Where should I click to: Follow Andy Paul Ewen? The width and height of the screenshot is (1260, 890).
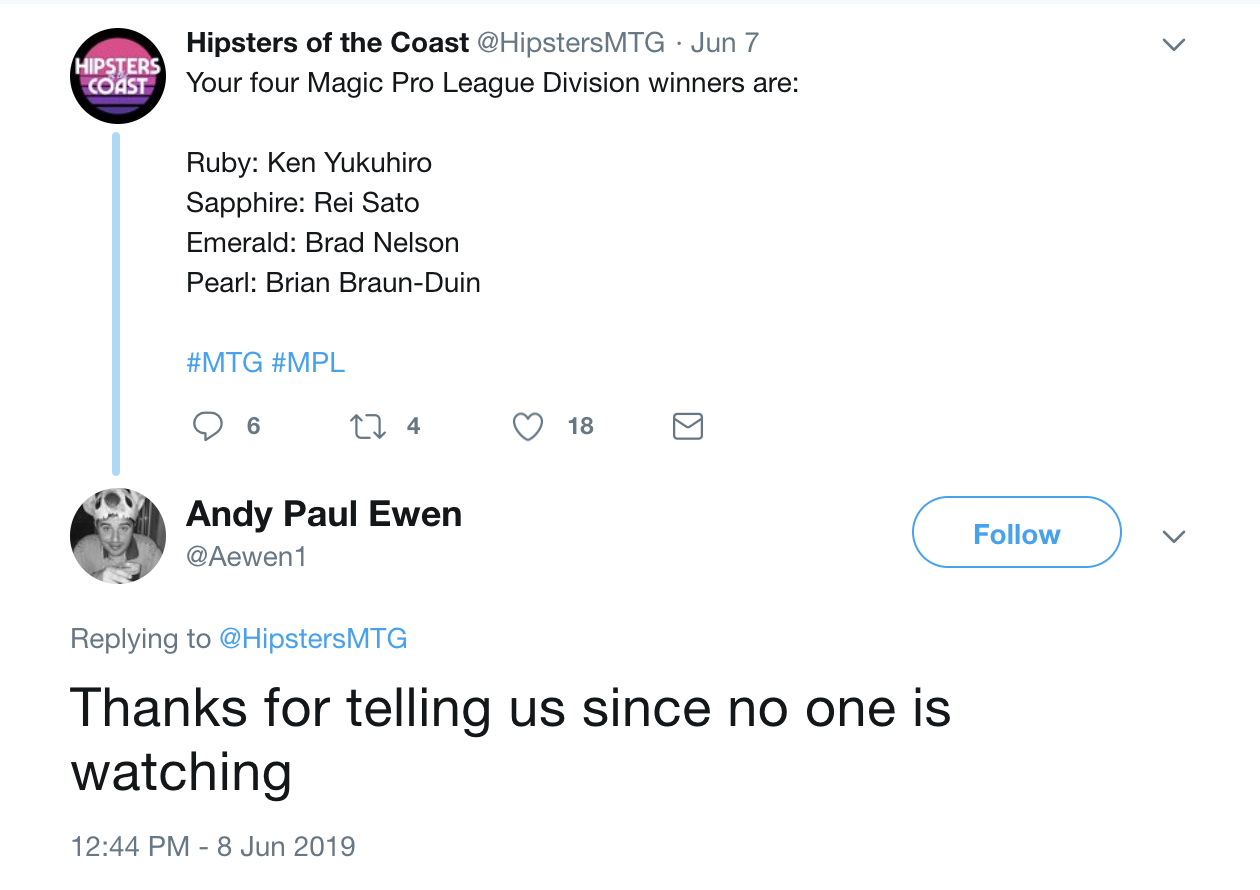click(1017, 533)
